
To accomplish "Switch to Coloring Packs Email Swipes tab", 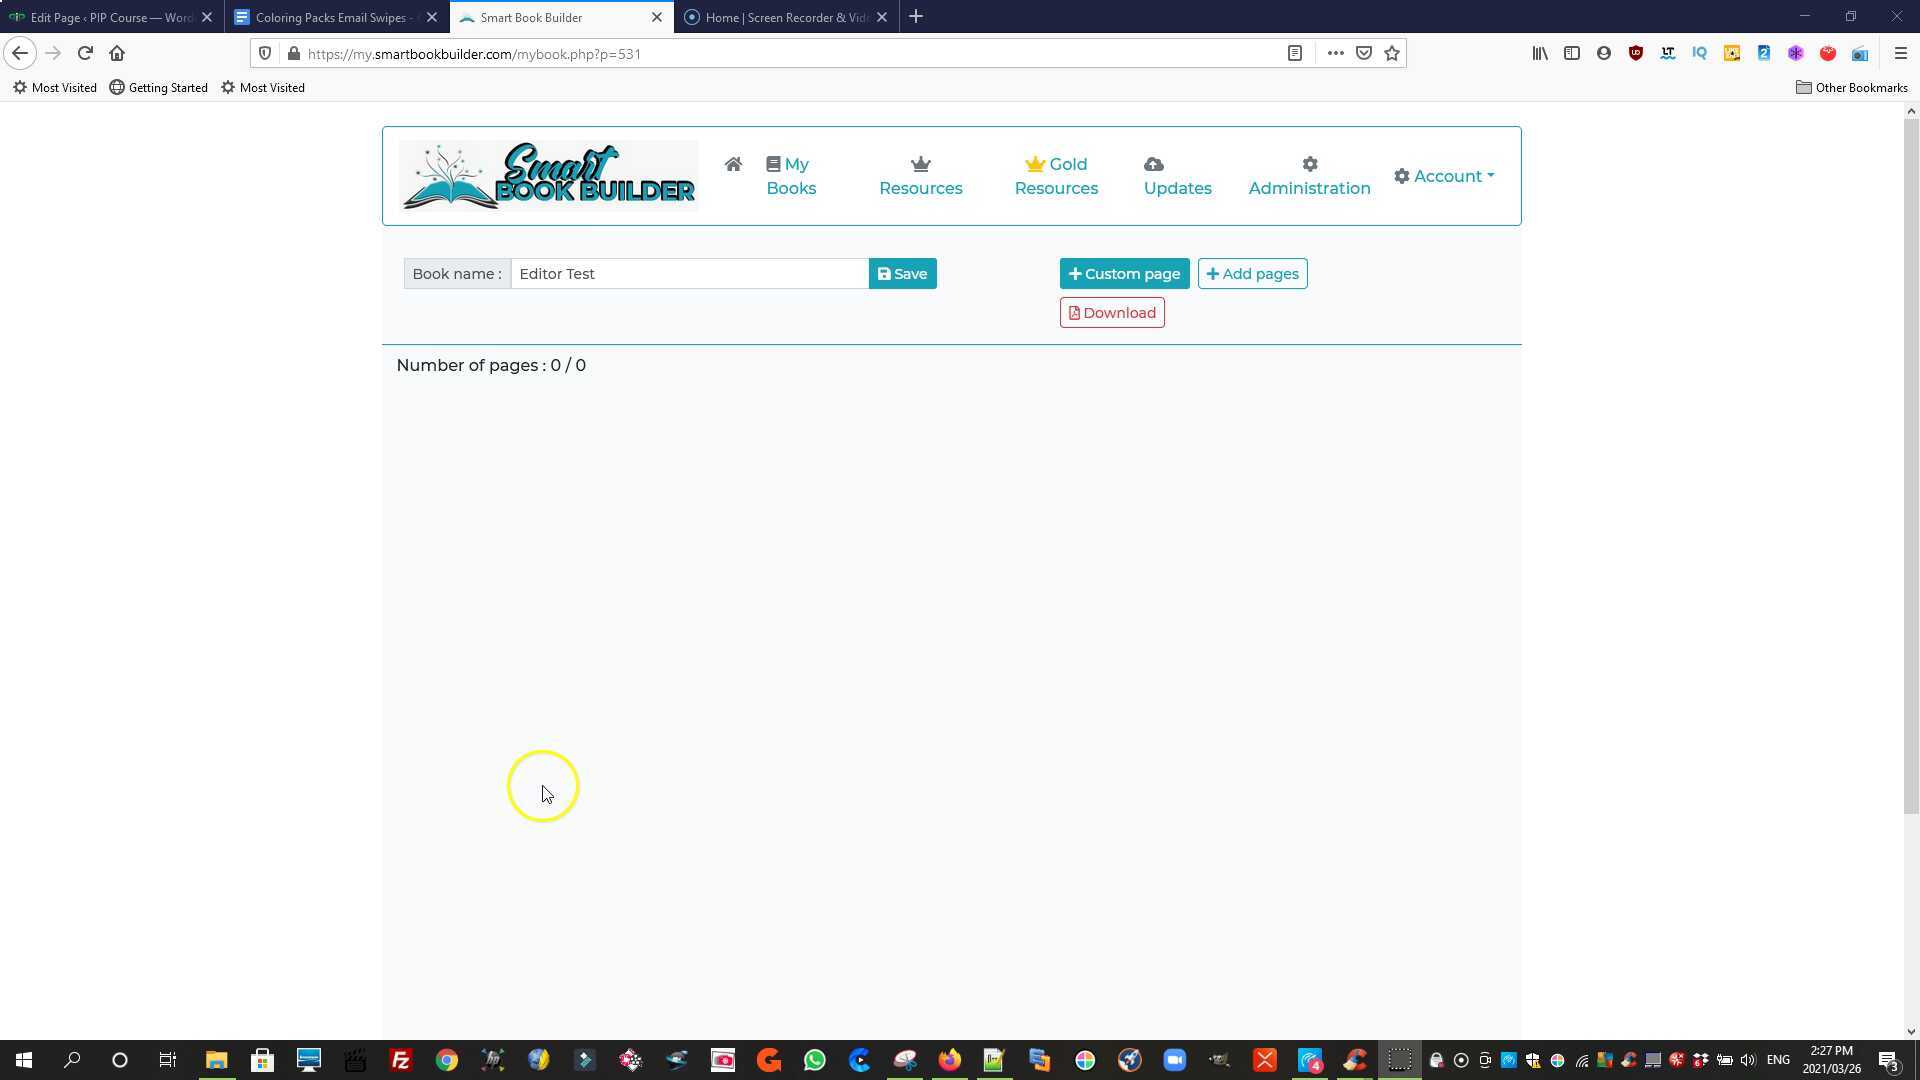I will (330, 17).
